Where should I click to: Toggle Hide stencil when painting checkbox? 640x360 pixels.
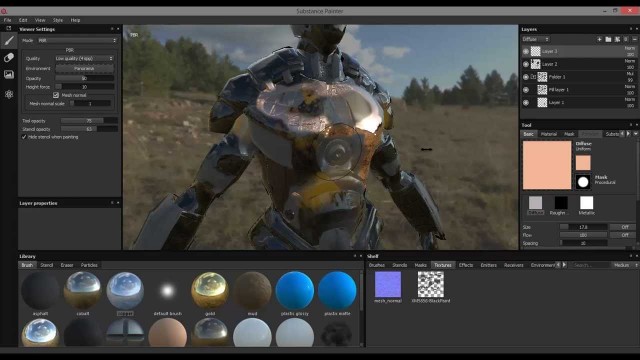24,137
